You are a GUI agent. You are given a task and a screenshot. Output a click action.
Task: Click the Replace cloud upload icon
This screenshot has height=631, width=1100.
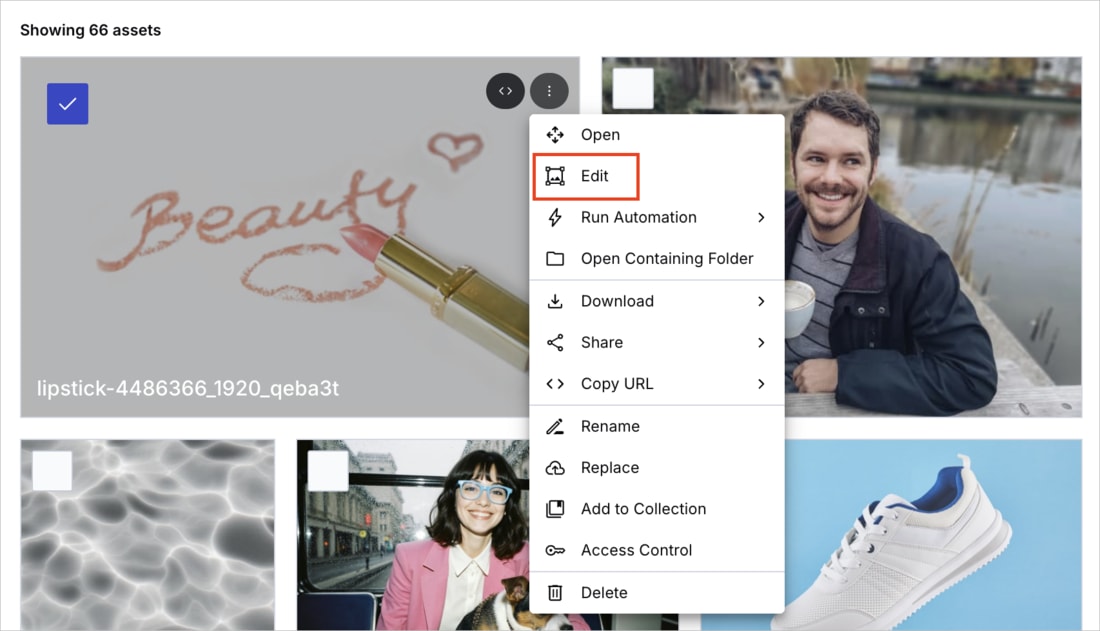pos(555,468)
